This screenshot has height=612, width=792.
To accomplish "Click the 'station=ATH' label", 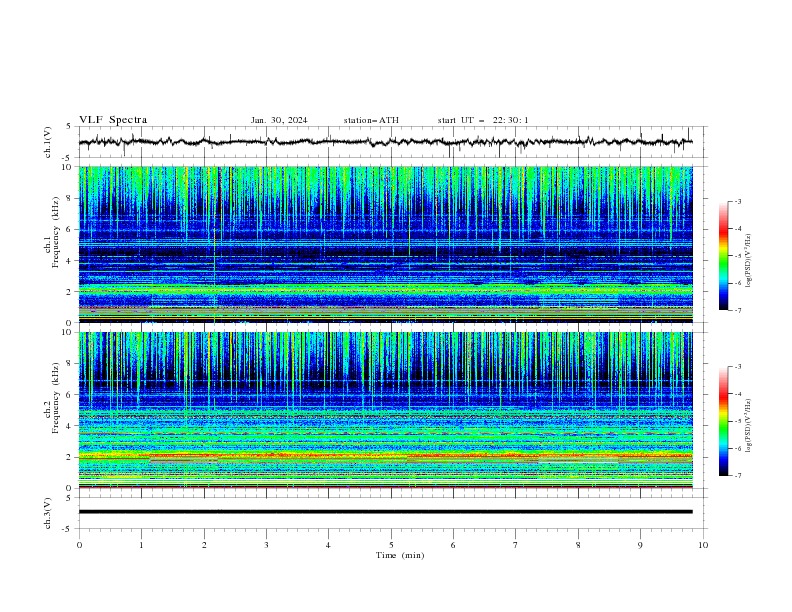I will [371, 120].
